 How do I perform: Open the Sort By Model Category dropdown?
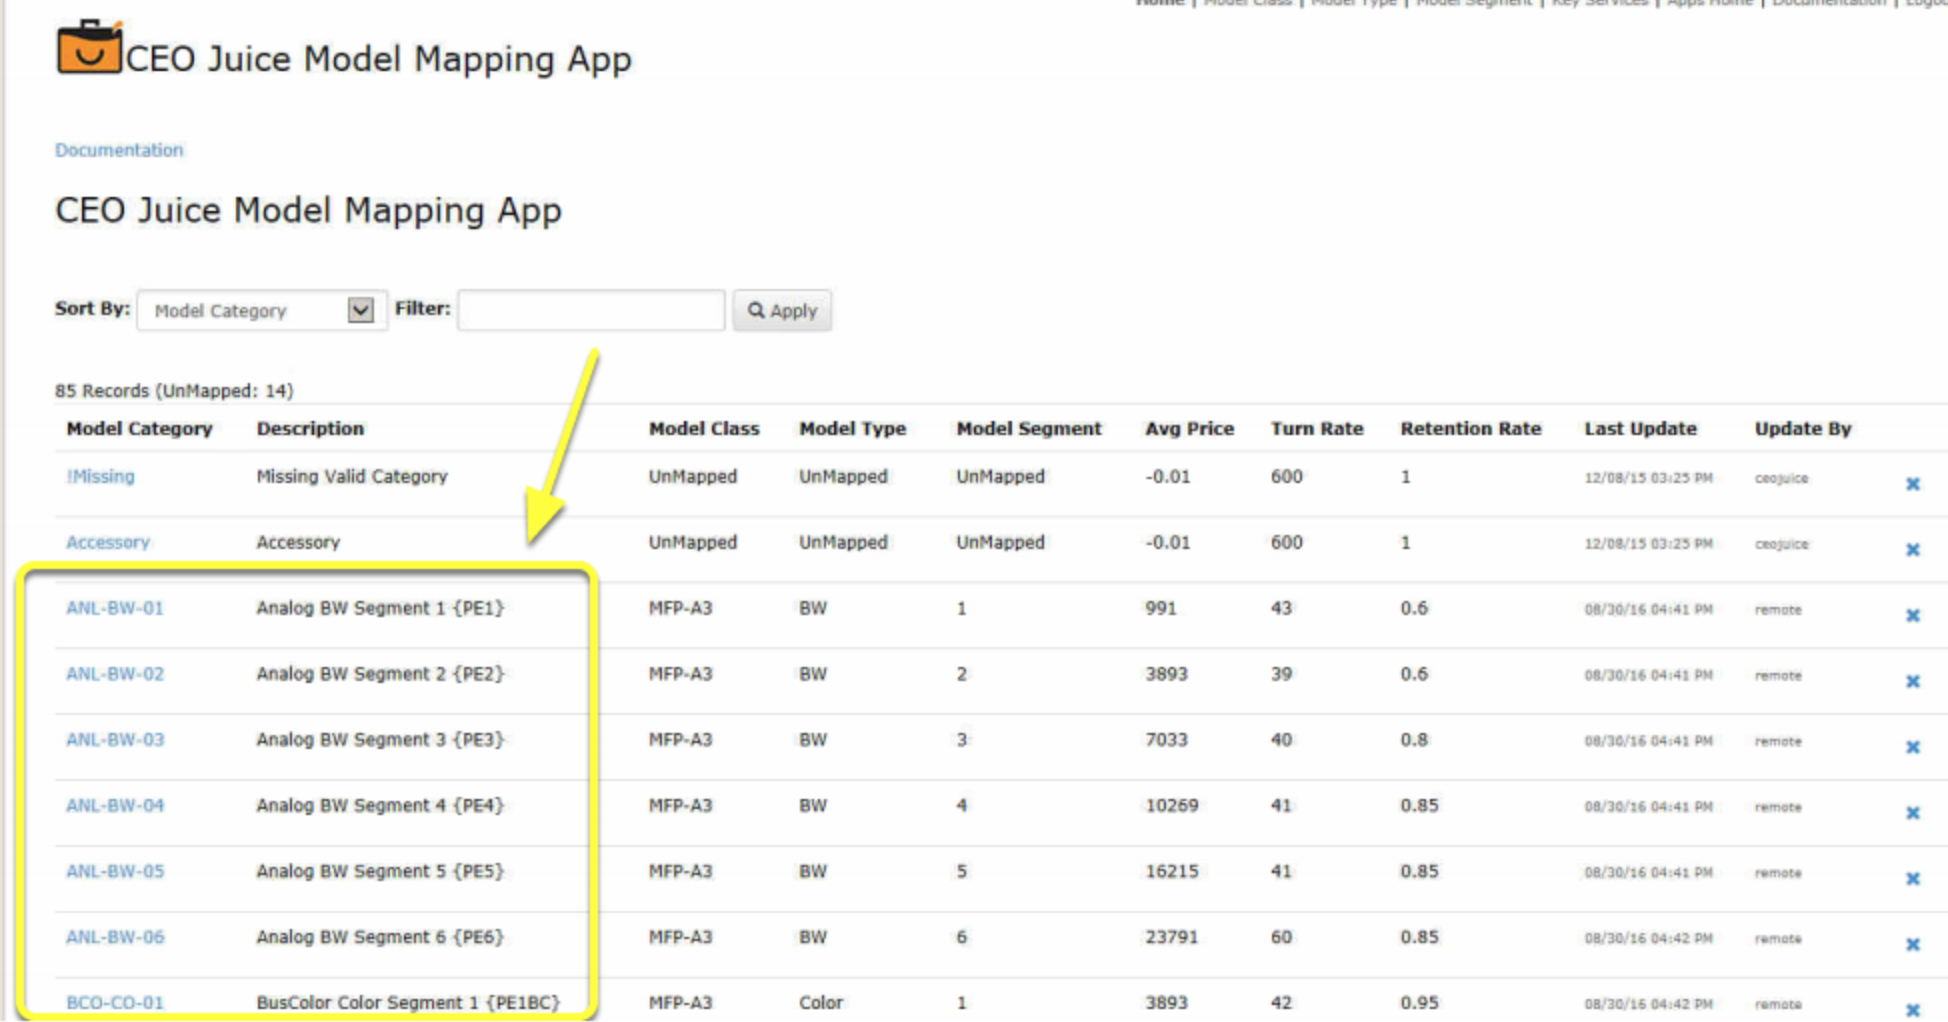coord(262,310)
